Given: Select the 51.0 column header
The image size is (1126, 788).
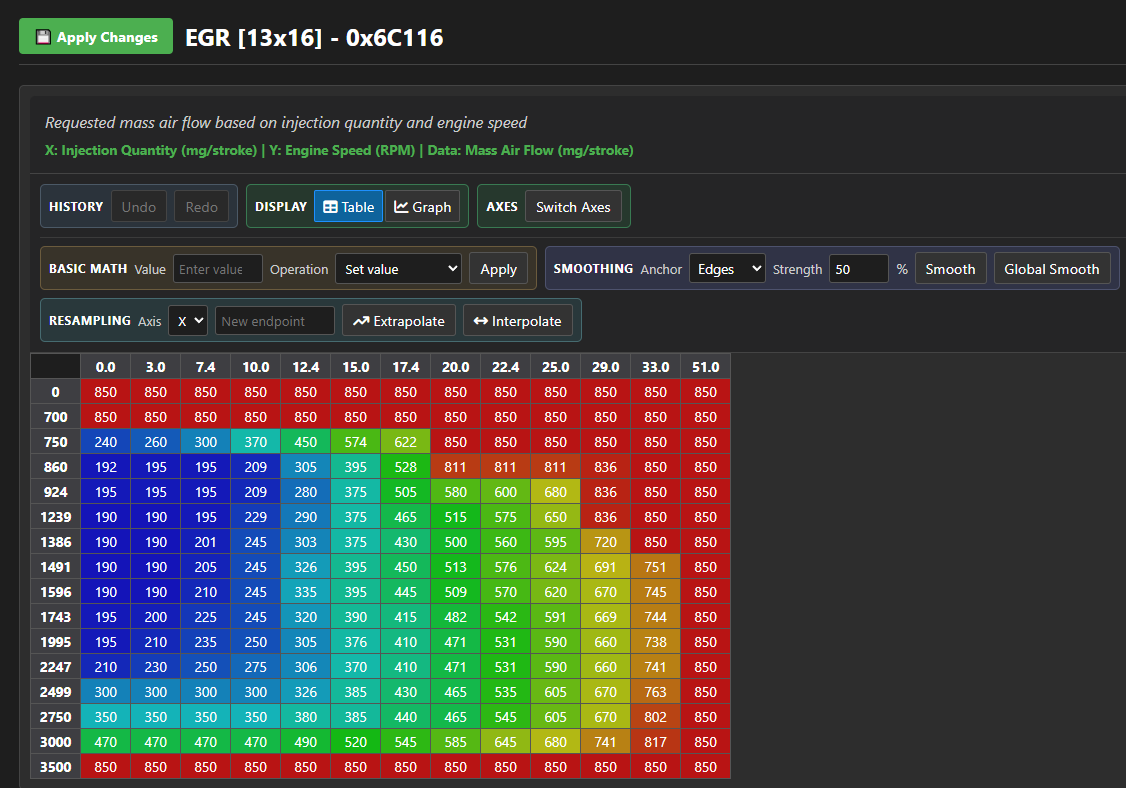Looking at the screenshot, I should [705, 367].
